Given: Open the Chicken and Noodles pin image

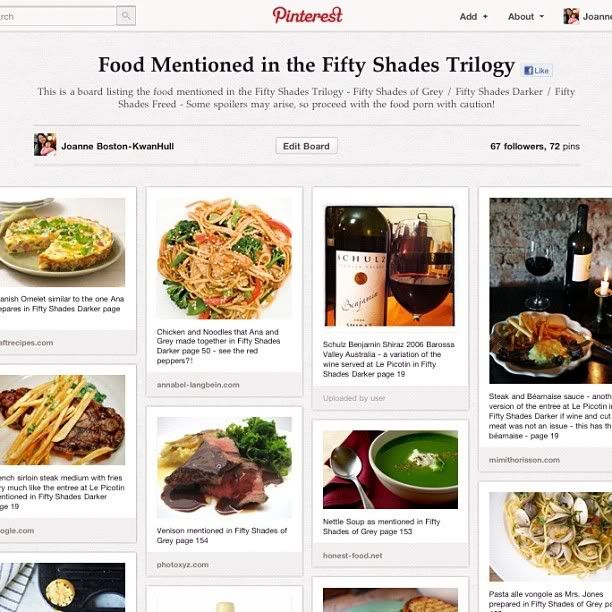Looking at the screenshot, I should click(224, 258).
